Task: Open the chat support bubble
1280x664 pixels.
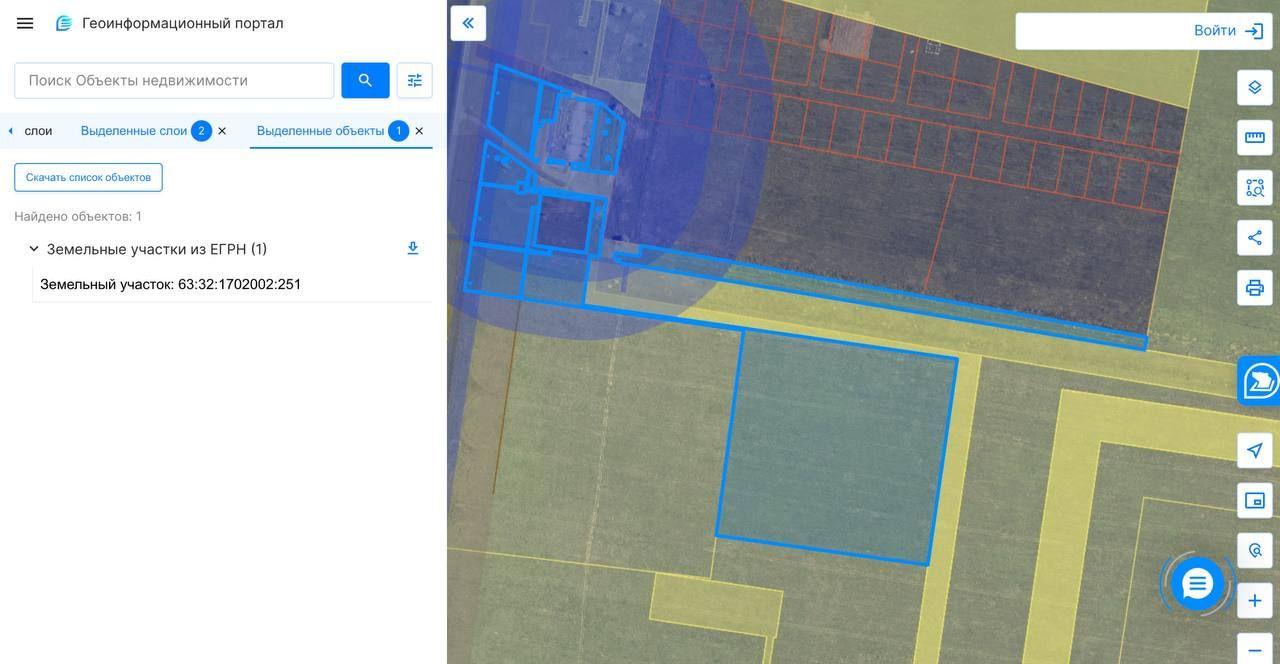Action: coord(1197,584)
